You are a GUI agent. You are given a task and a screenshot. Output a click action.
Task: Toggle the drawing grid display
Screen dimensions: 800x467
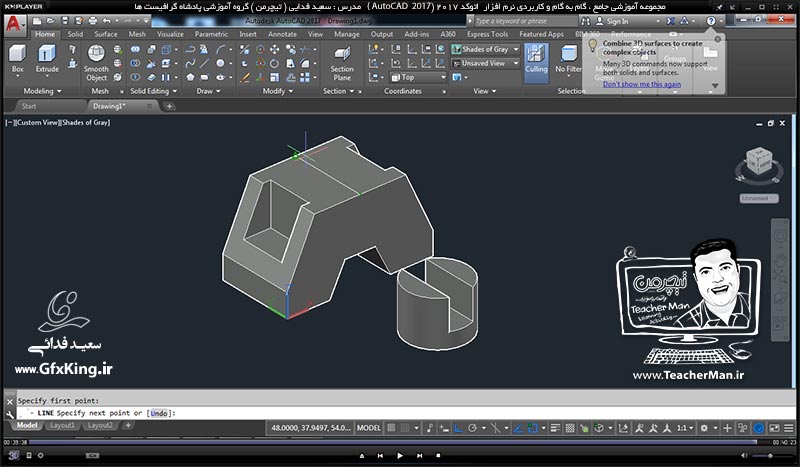coord(391,428)
